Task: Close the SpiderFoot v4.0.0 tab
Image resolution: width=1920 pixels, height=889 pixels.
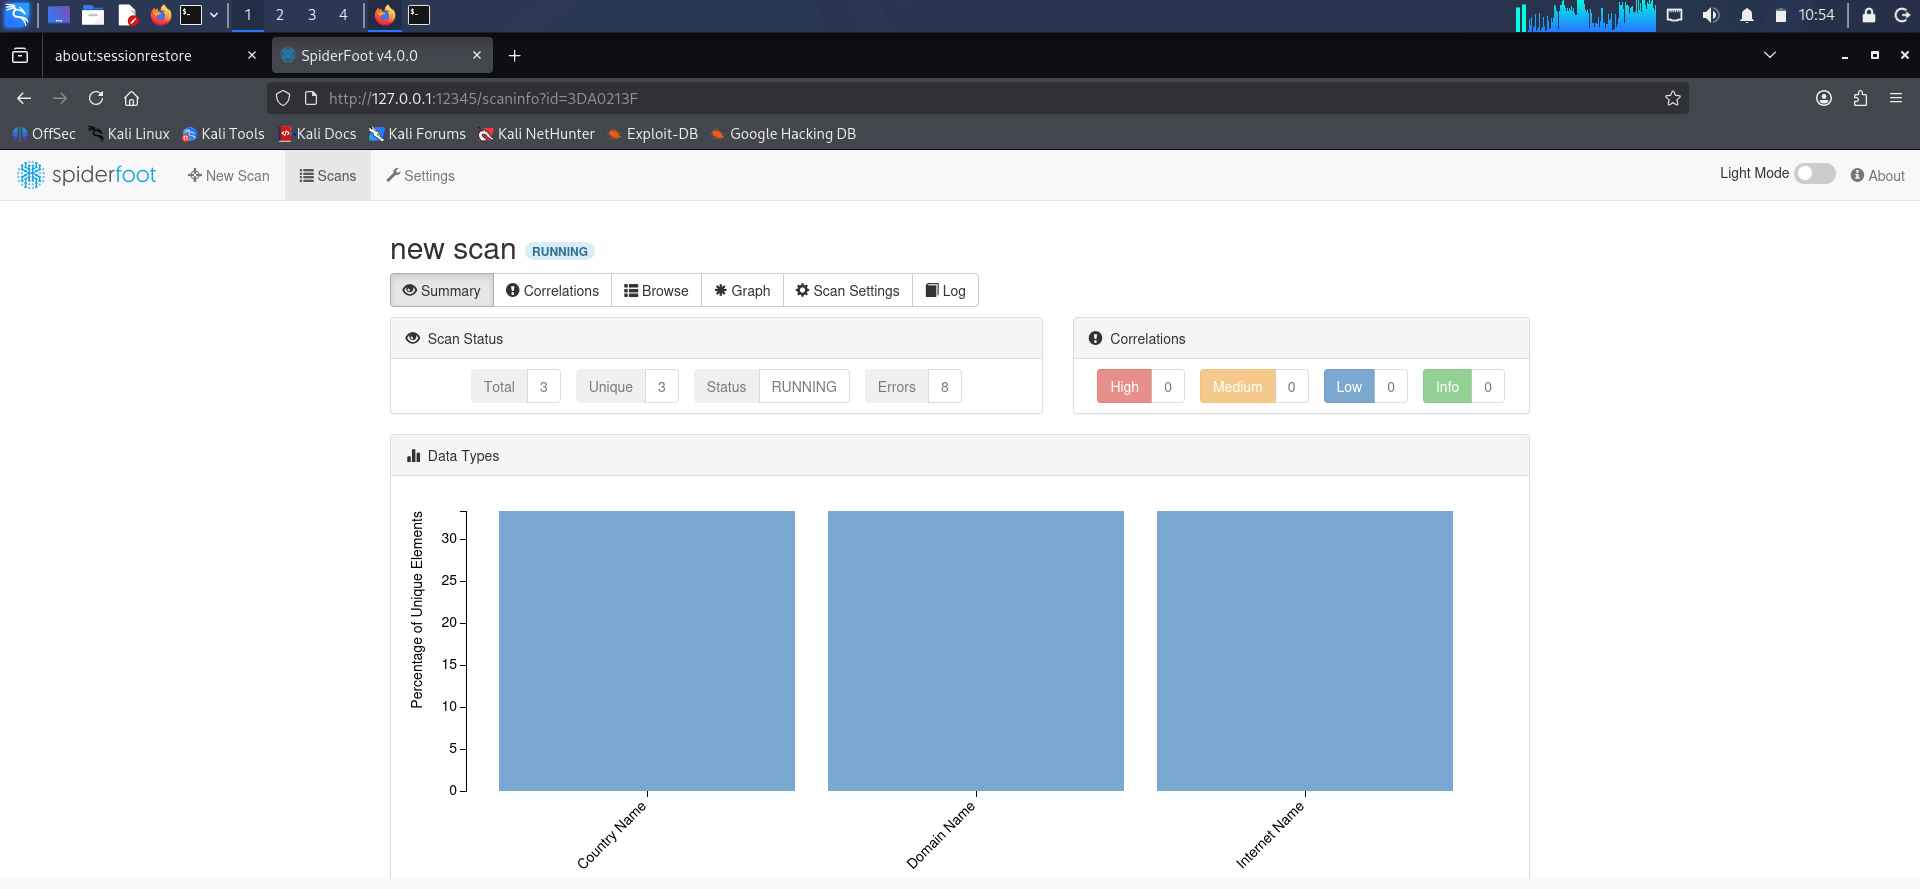Action: click(477, 56)
